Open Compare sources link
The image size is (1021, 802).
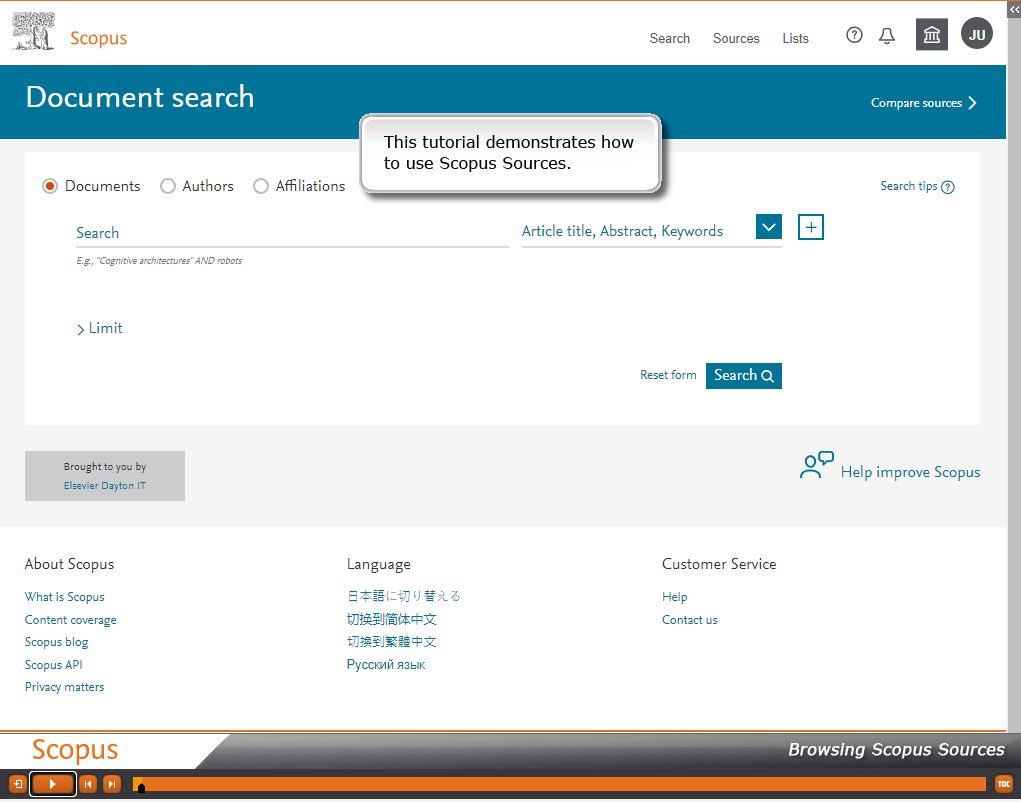[923, 103]
